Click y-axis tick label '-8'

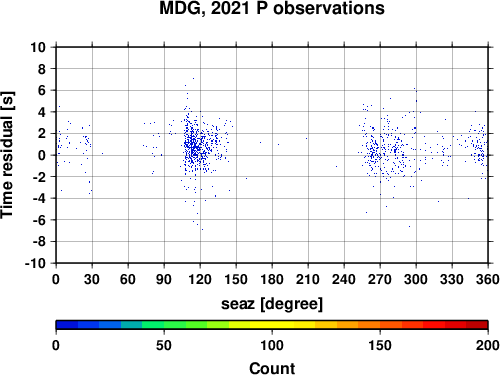(x=39, y=242)
